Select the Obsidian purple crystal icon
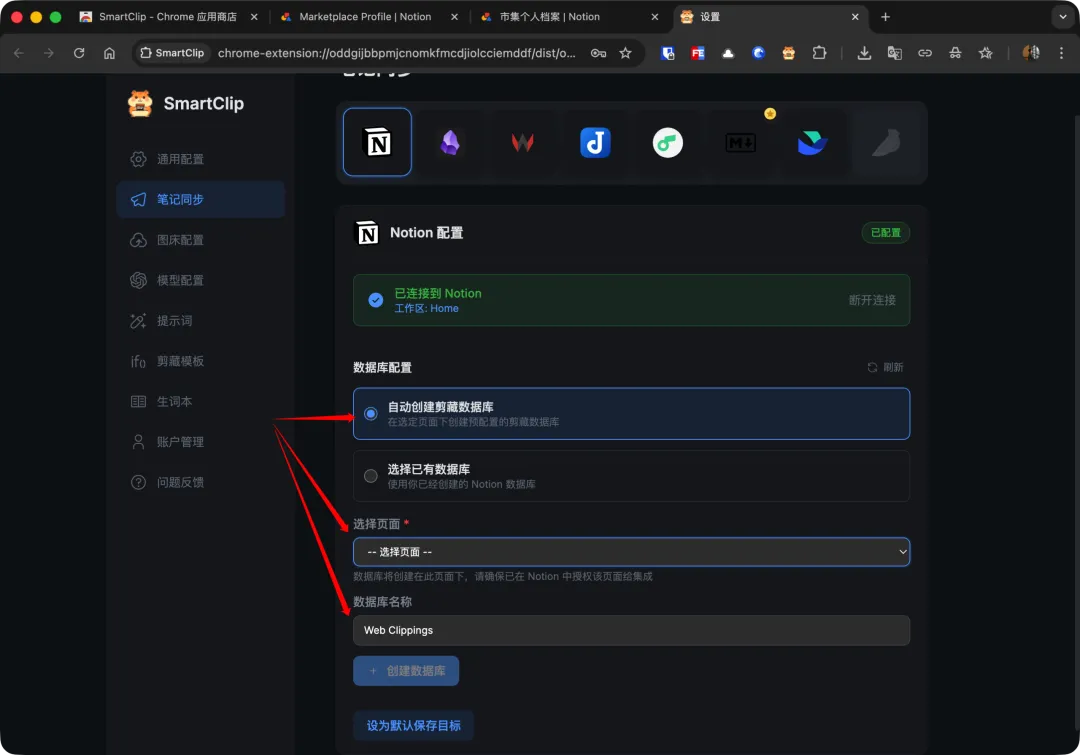The image size is (1080, 755). 450,143
